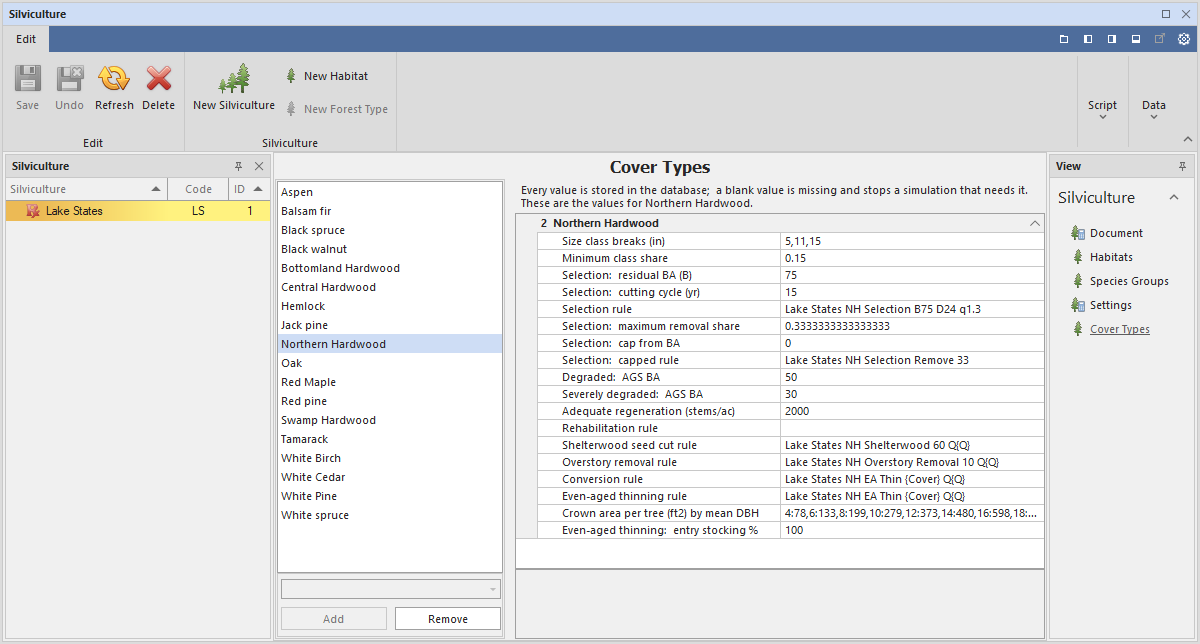Sort by the Silviculture column header
Viewport: 1200px width, 644px height.
tap(86, 189)
